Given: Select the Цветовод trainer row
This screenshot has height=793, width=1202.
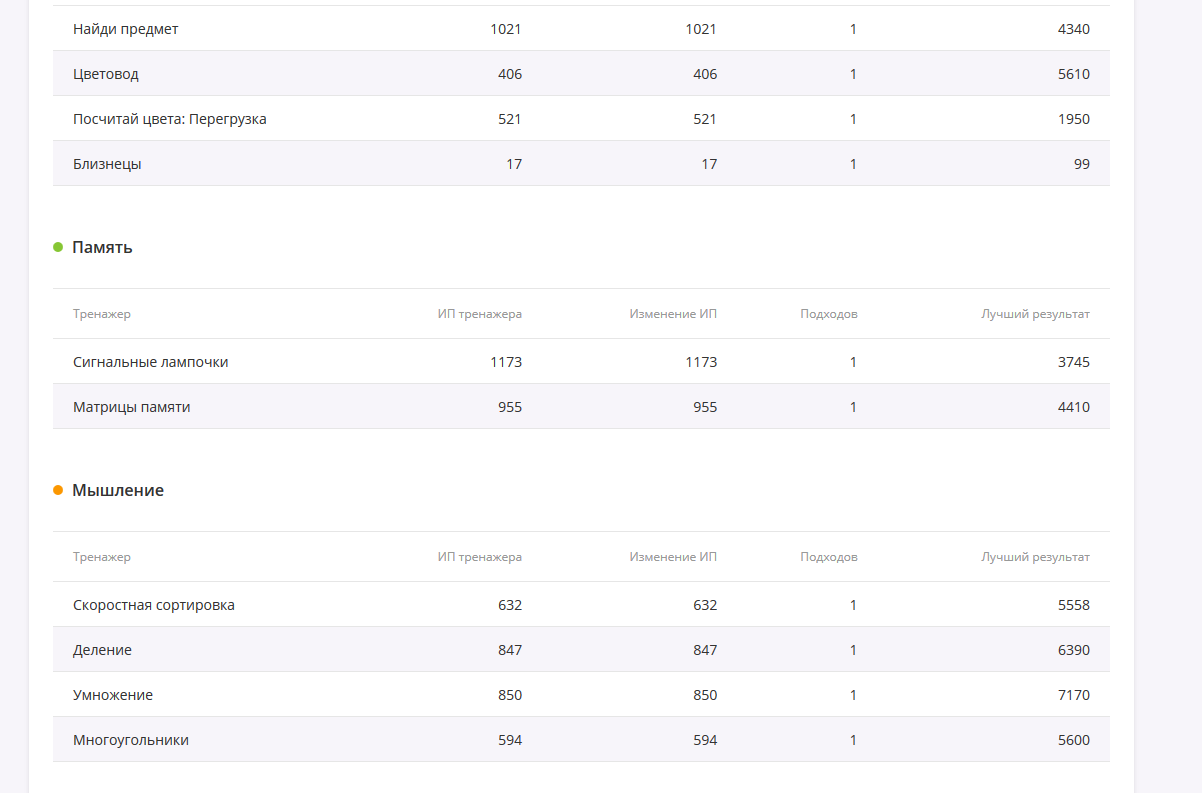Looking at the screenshot, I should [x=106, y=74].
